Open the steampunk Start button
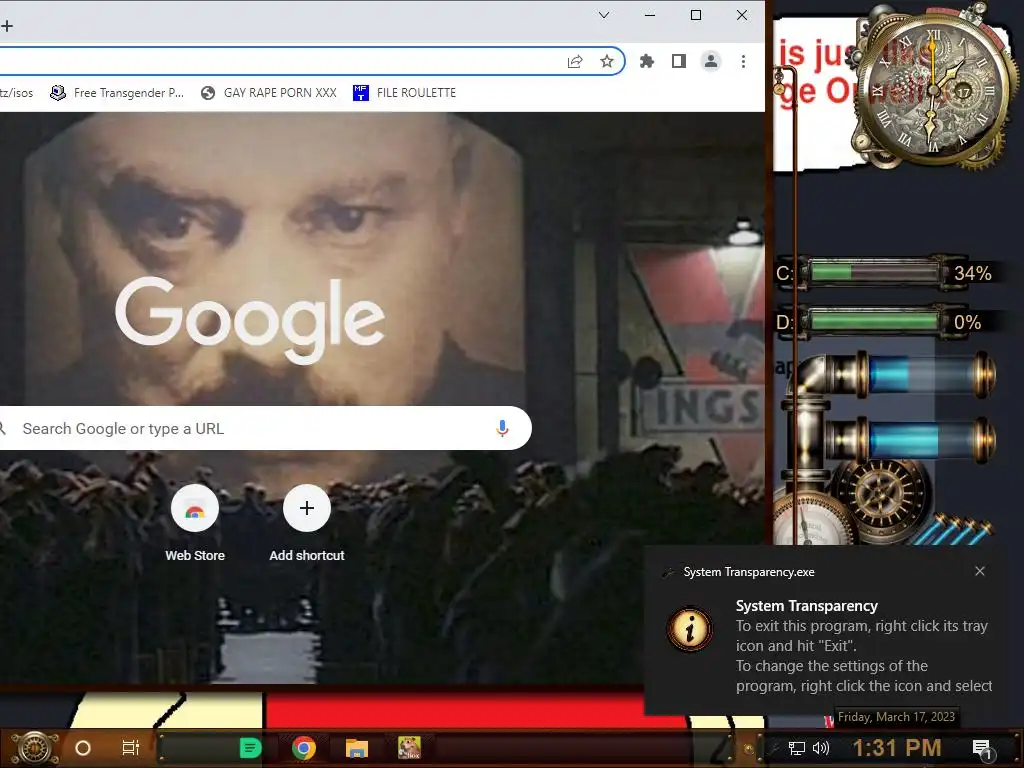The image size is (1024, 768). [36, 748]
